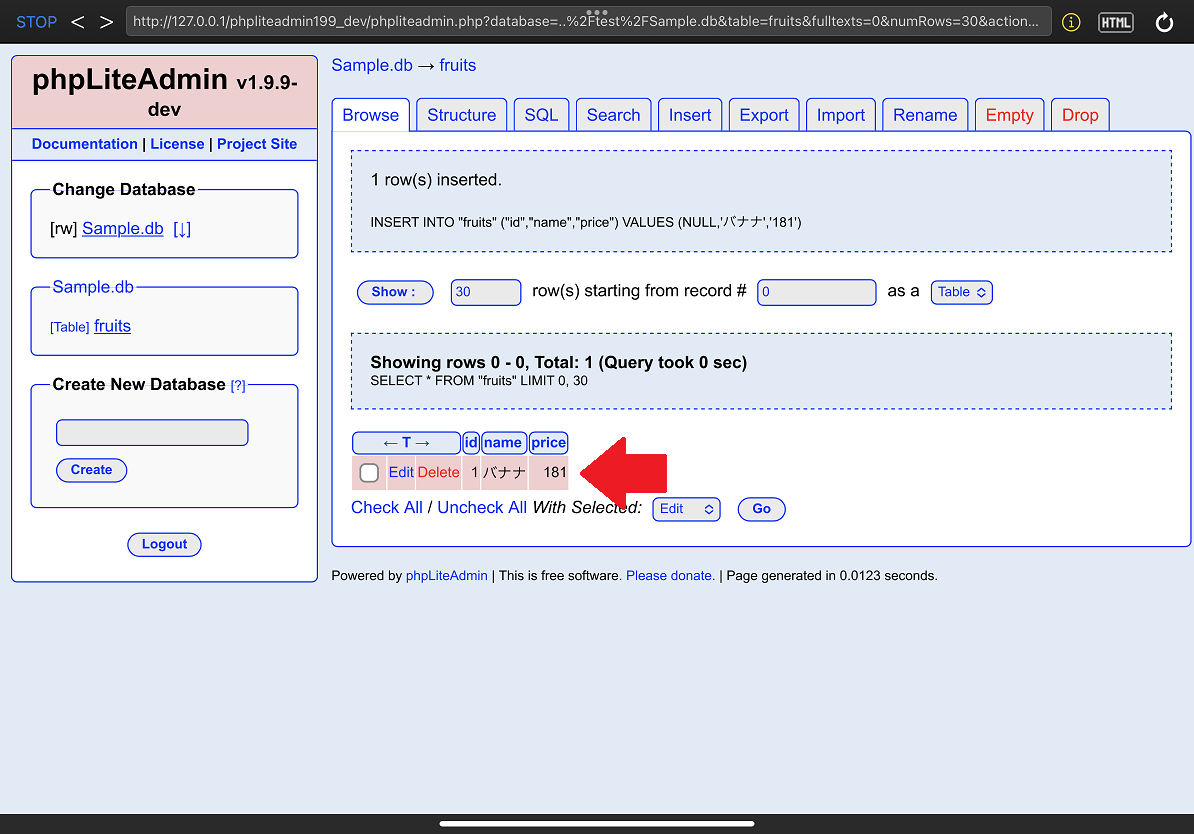Select the Sample.db database in sidebar
The image size is (1194, 834).
click(x=123, y=228)
